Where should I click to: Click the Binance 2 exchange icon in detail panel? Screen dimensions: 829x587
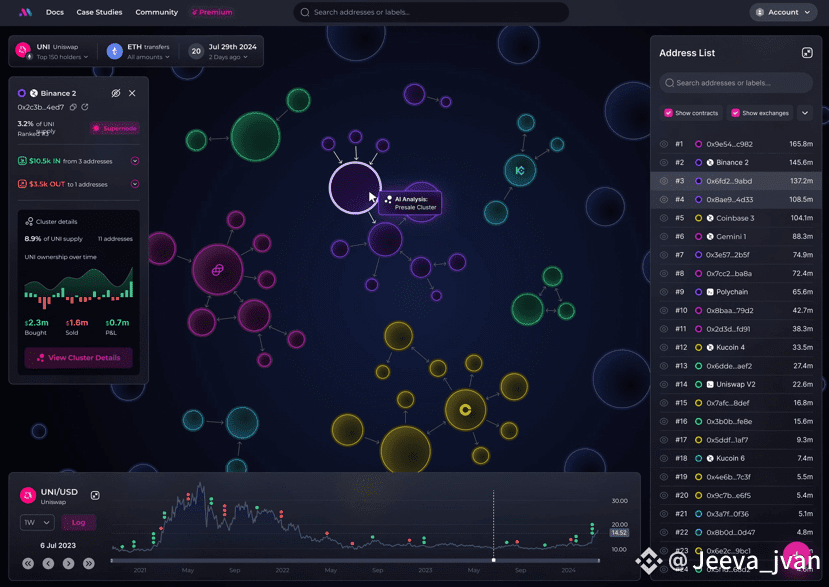coord(33,93)
